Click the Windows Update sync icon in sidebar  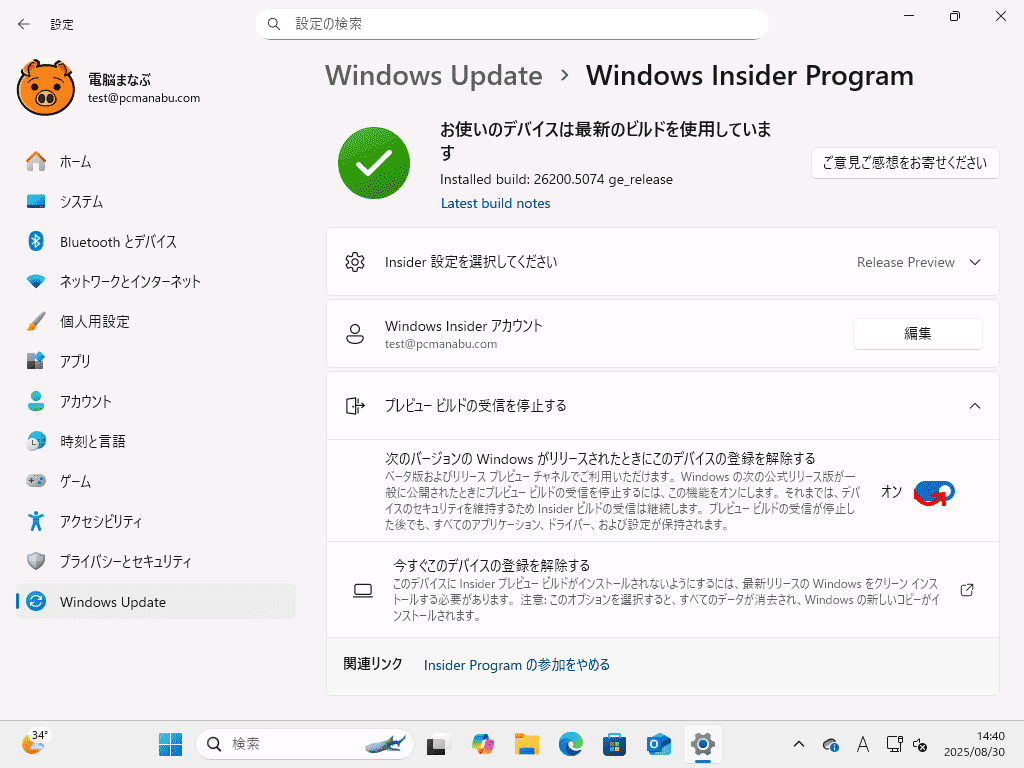click(x=36, y=601)
